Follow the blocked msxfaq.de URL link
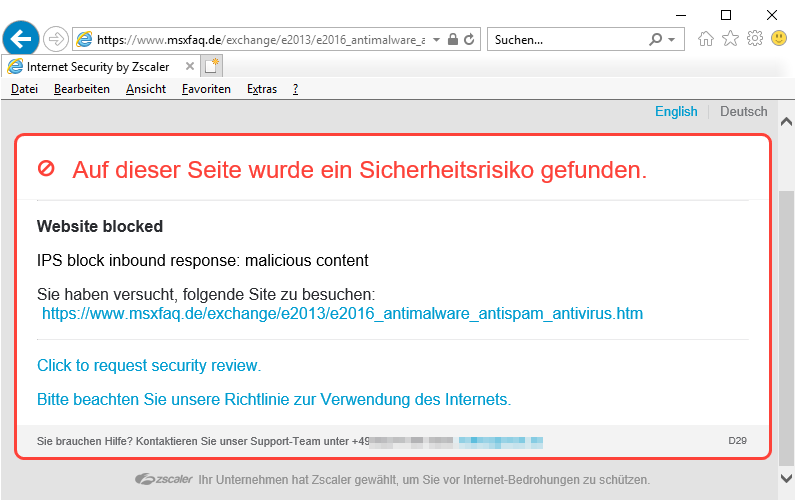The width and height of the screenshot is (796, 501). click(x=343, y=314)
